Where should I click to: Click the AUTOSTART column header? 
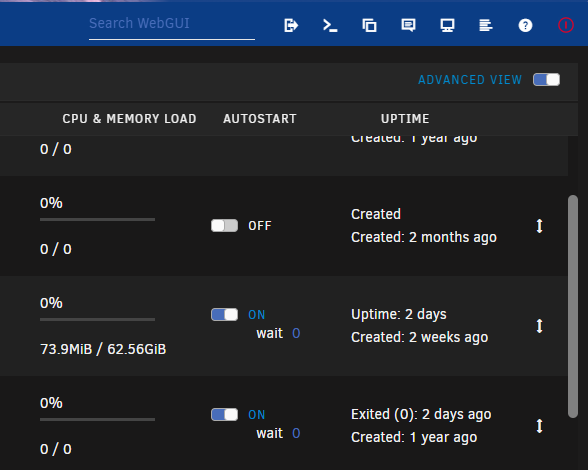(x=260, y=119)
